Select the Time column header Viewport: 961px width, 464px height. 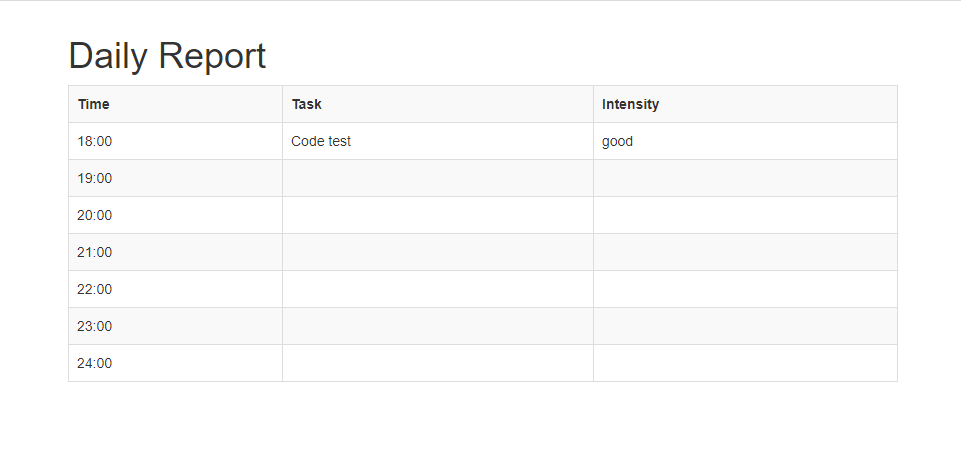point(94,104)
